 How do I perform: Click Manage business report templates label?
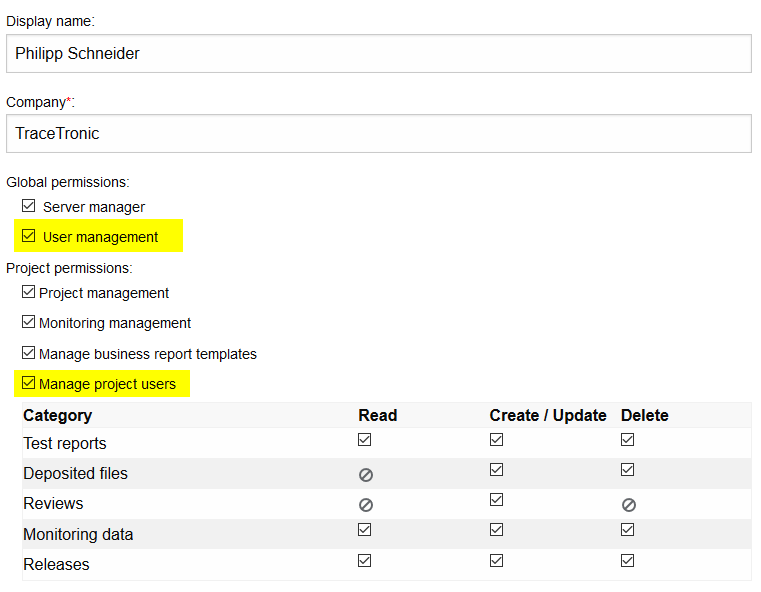148,354
